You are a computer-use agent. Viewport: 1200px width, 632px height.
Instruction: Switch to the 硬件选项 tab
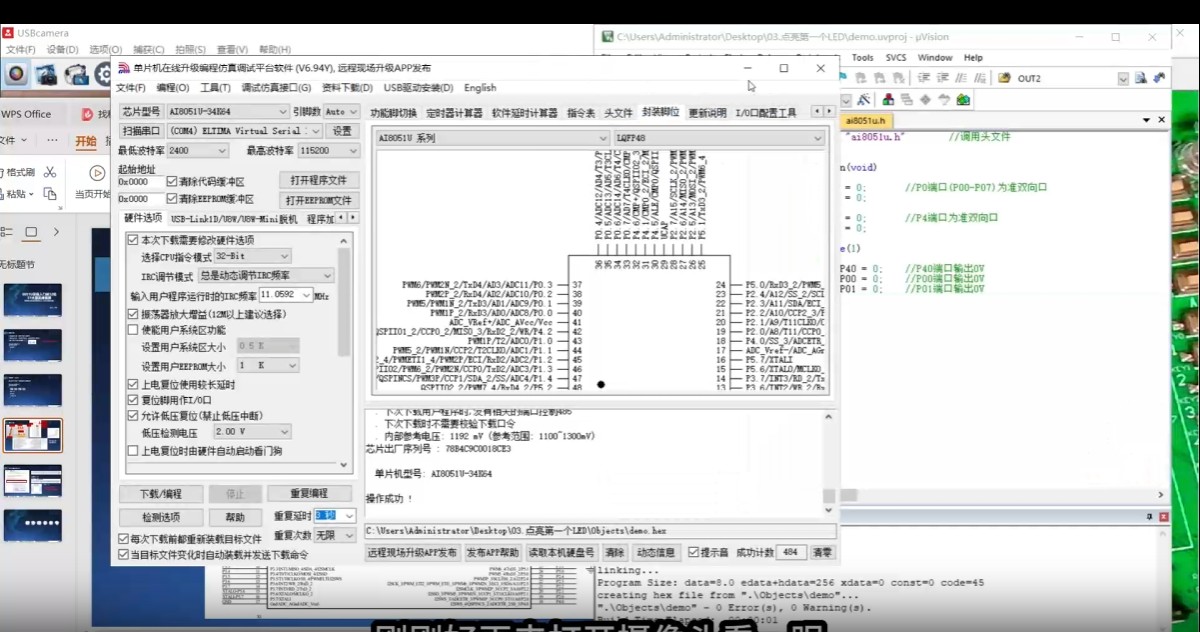click(x=142, y=218)
